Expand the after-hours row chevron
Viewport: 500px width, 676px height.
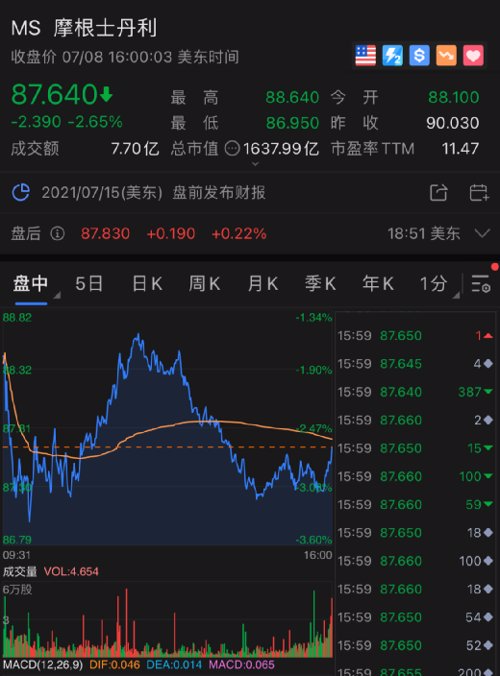point(482,234)
